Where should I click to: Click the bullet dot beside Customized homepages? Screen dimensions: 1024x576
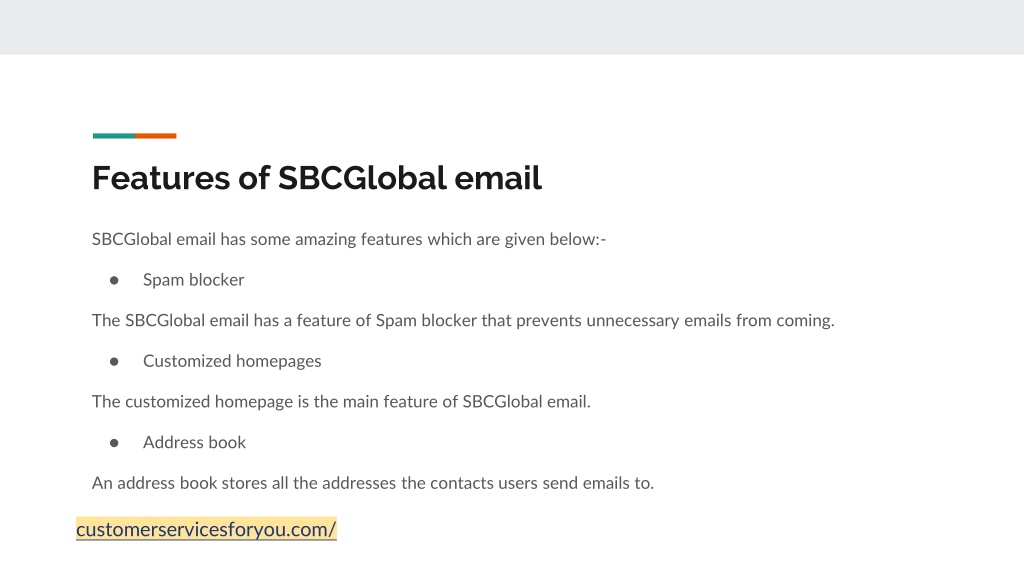pyautogui.click(x=114, y=361)
